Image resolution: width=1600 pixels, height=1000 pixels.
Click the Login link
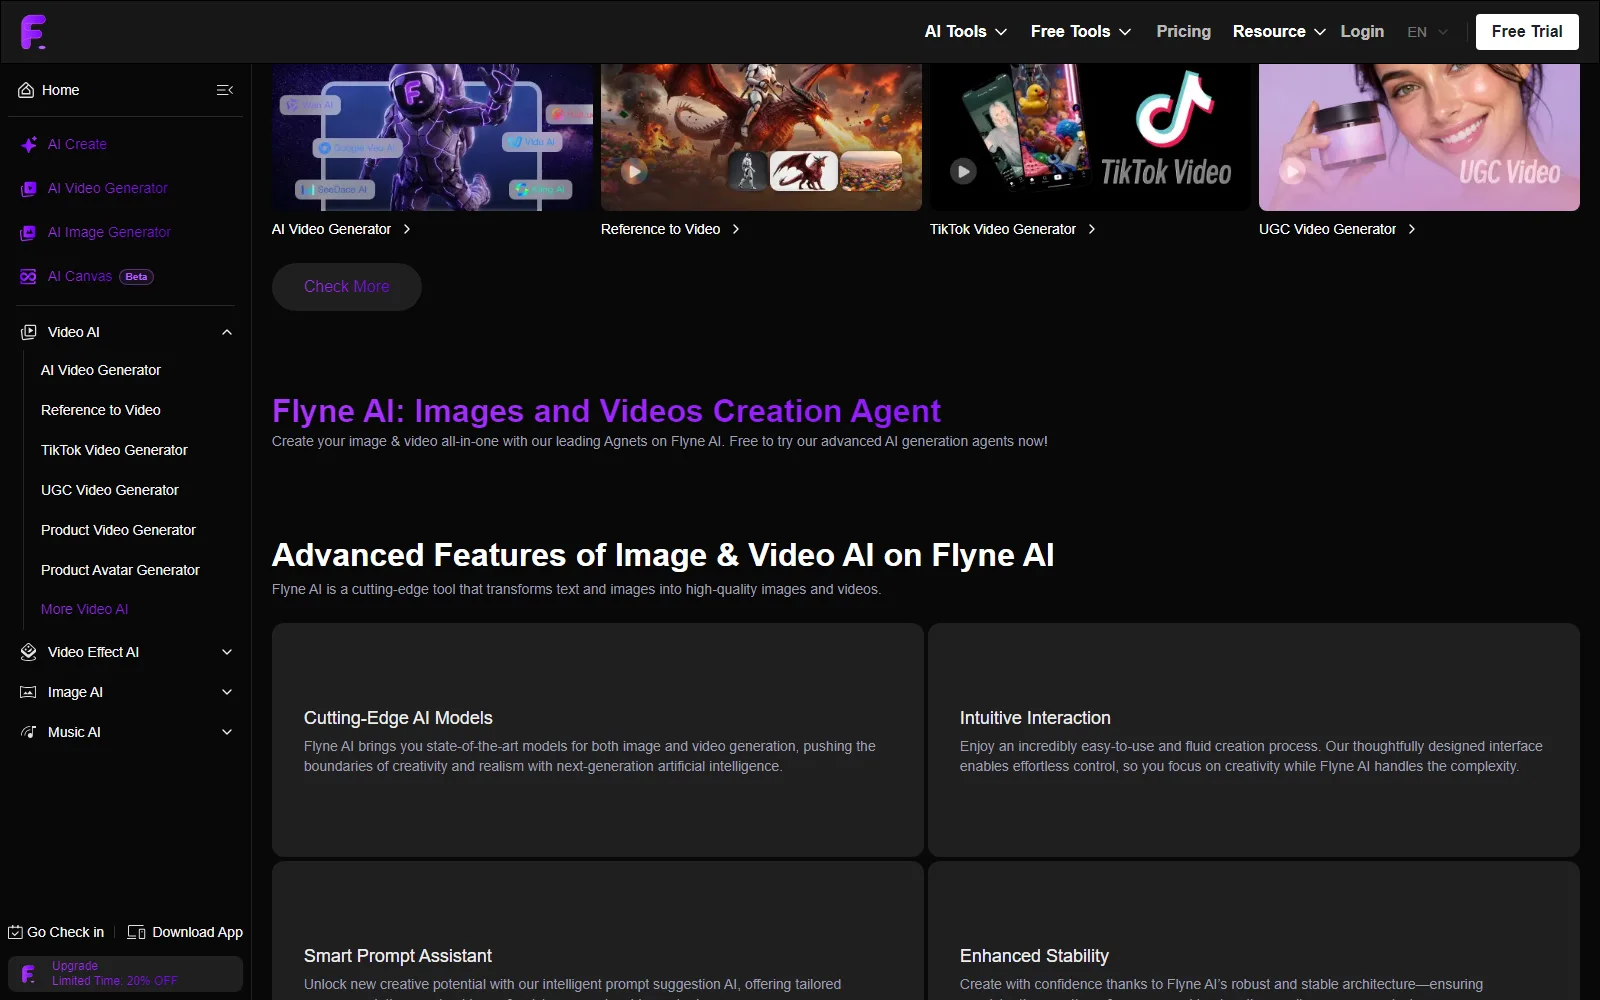point(1362,32)
